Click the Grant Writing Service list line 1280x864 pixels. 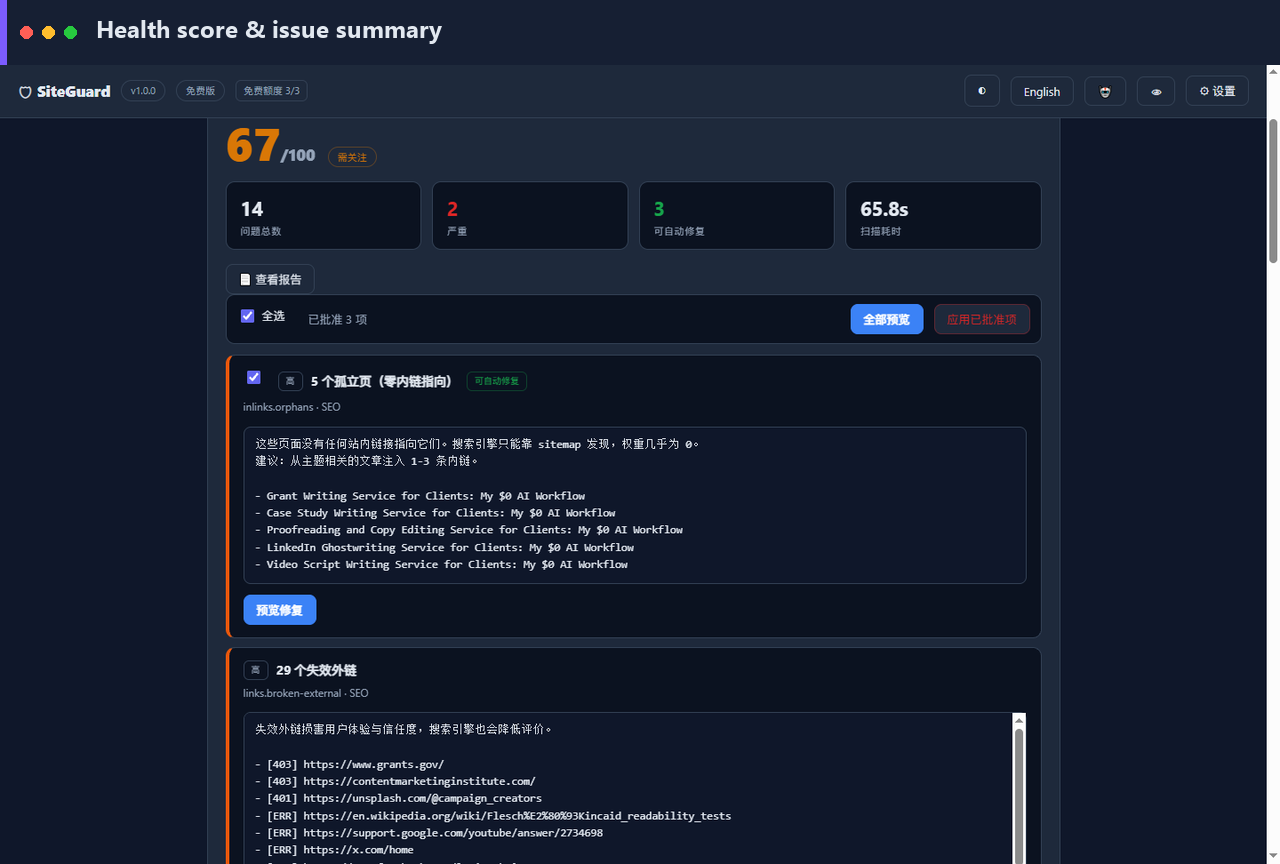coord(420,496)
